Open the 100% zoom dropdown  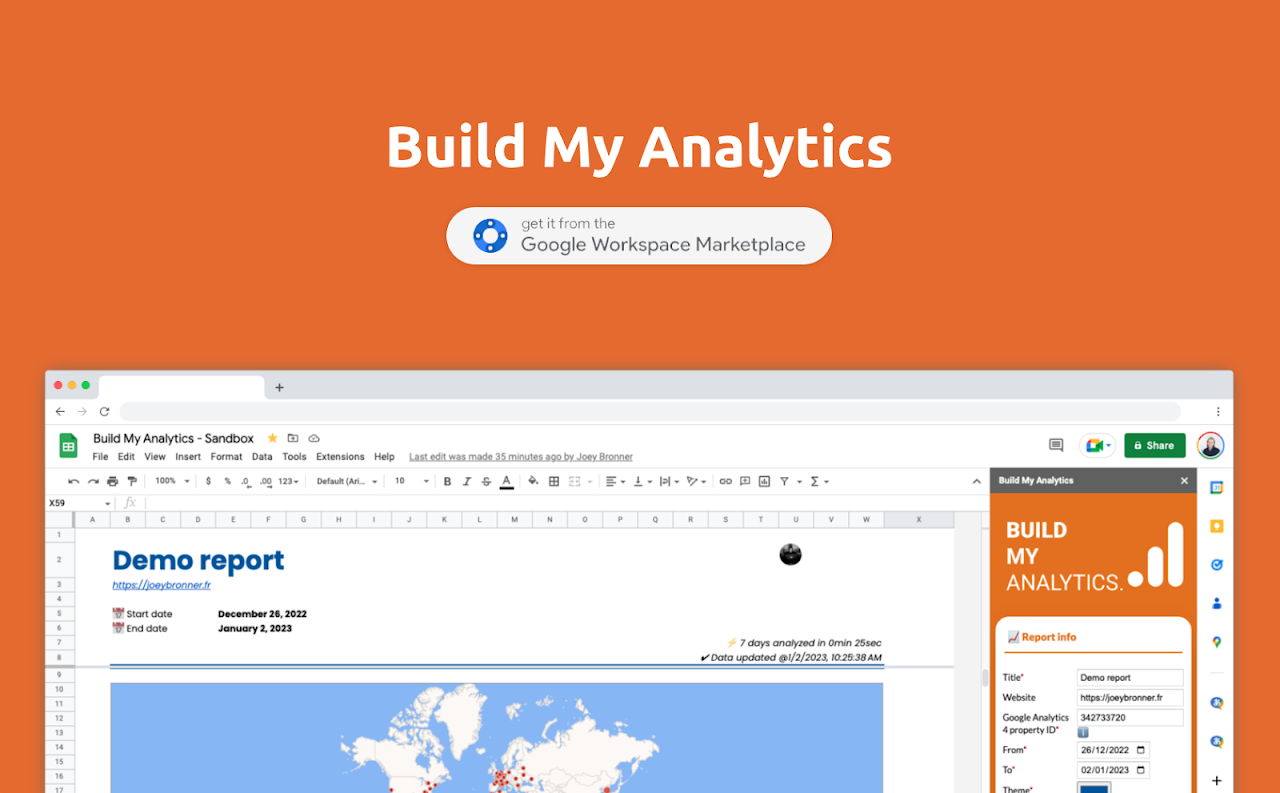coord(172,481)
